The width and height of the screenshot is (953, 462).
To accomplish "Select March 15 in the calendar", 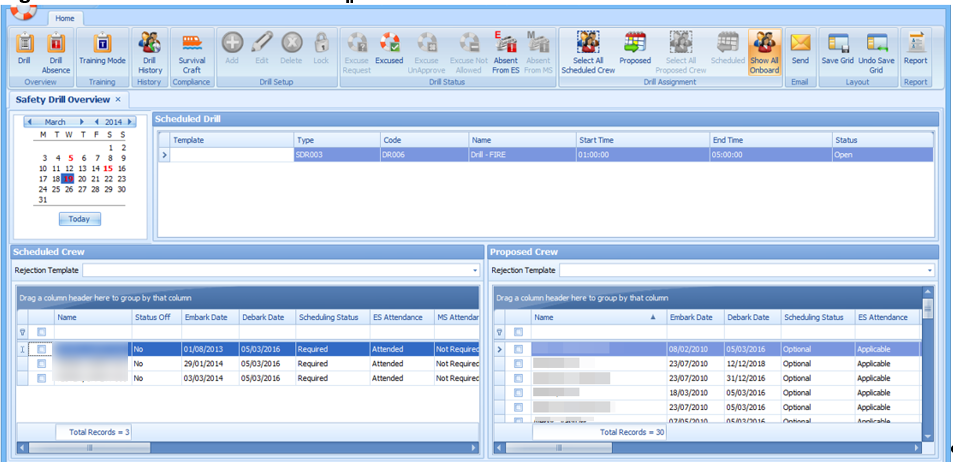I will pyautogui.click(x=108, y=168).
